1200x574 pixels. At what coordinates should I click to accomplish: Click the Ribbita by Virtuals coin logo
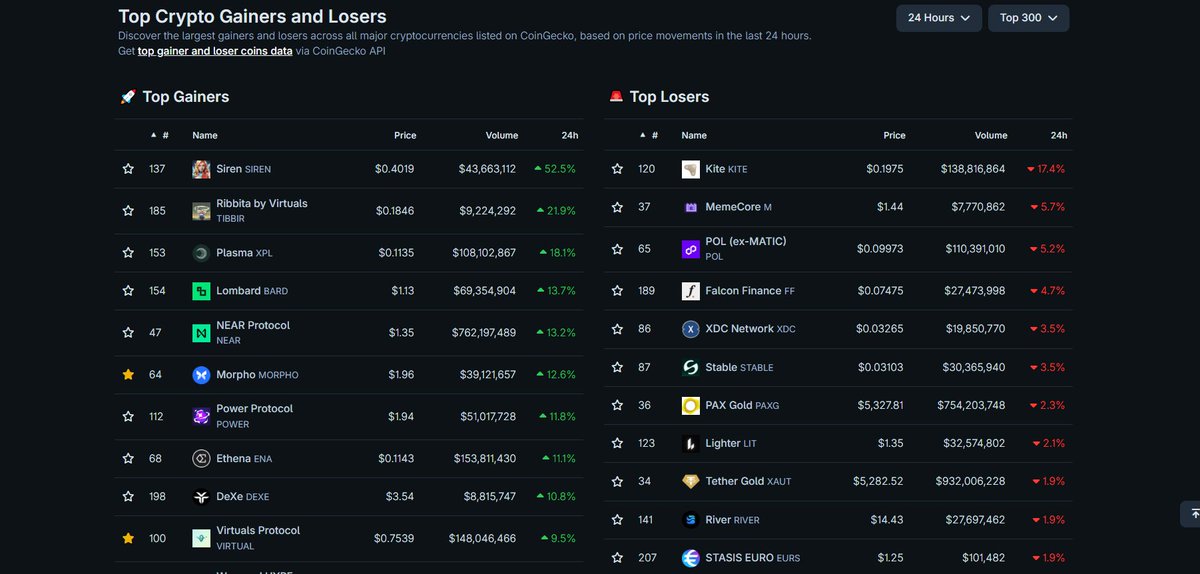pyautogui.click(x=201, y=211)
